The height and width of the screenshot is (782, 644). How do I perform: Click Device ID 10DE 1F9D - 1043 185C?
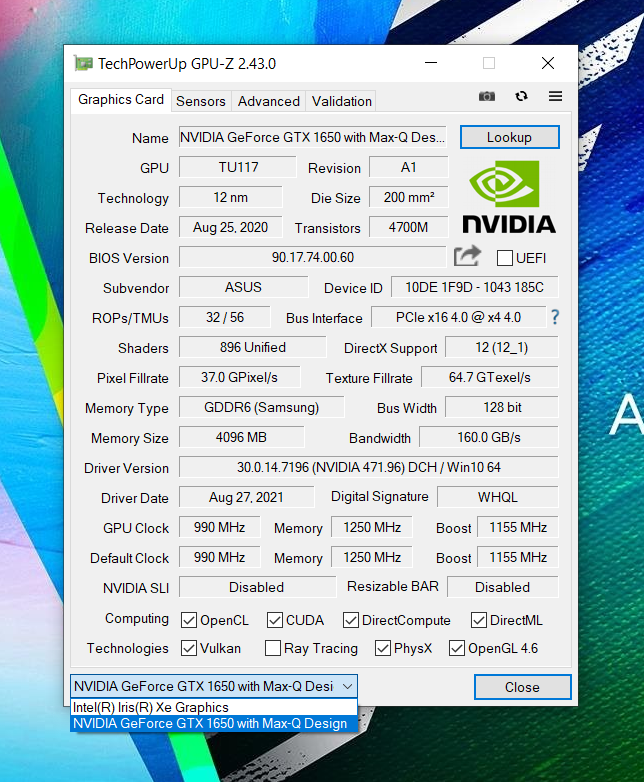click(474, 287)
